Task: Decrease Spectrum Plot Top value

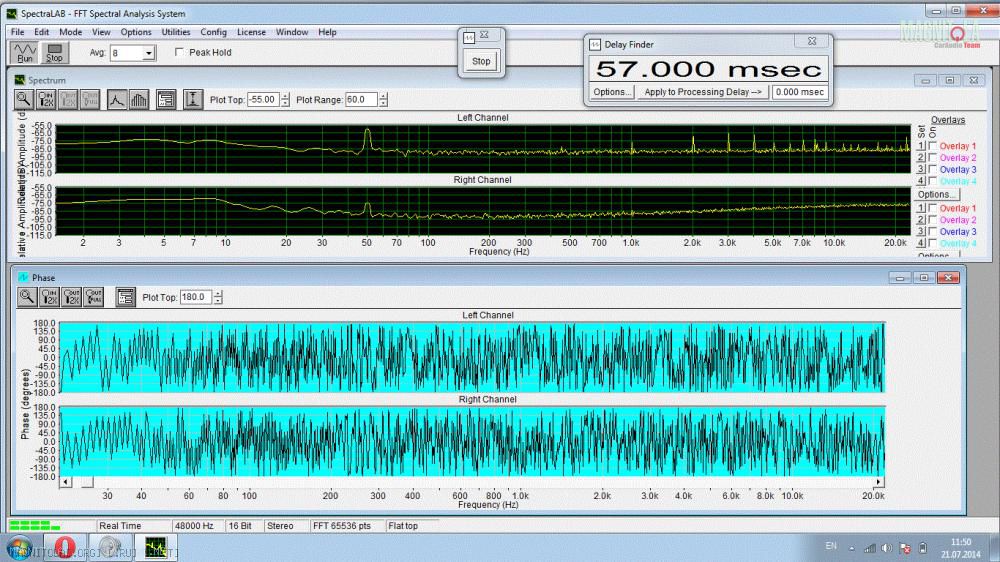Action: click(285, 103)
